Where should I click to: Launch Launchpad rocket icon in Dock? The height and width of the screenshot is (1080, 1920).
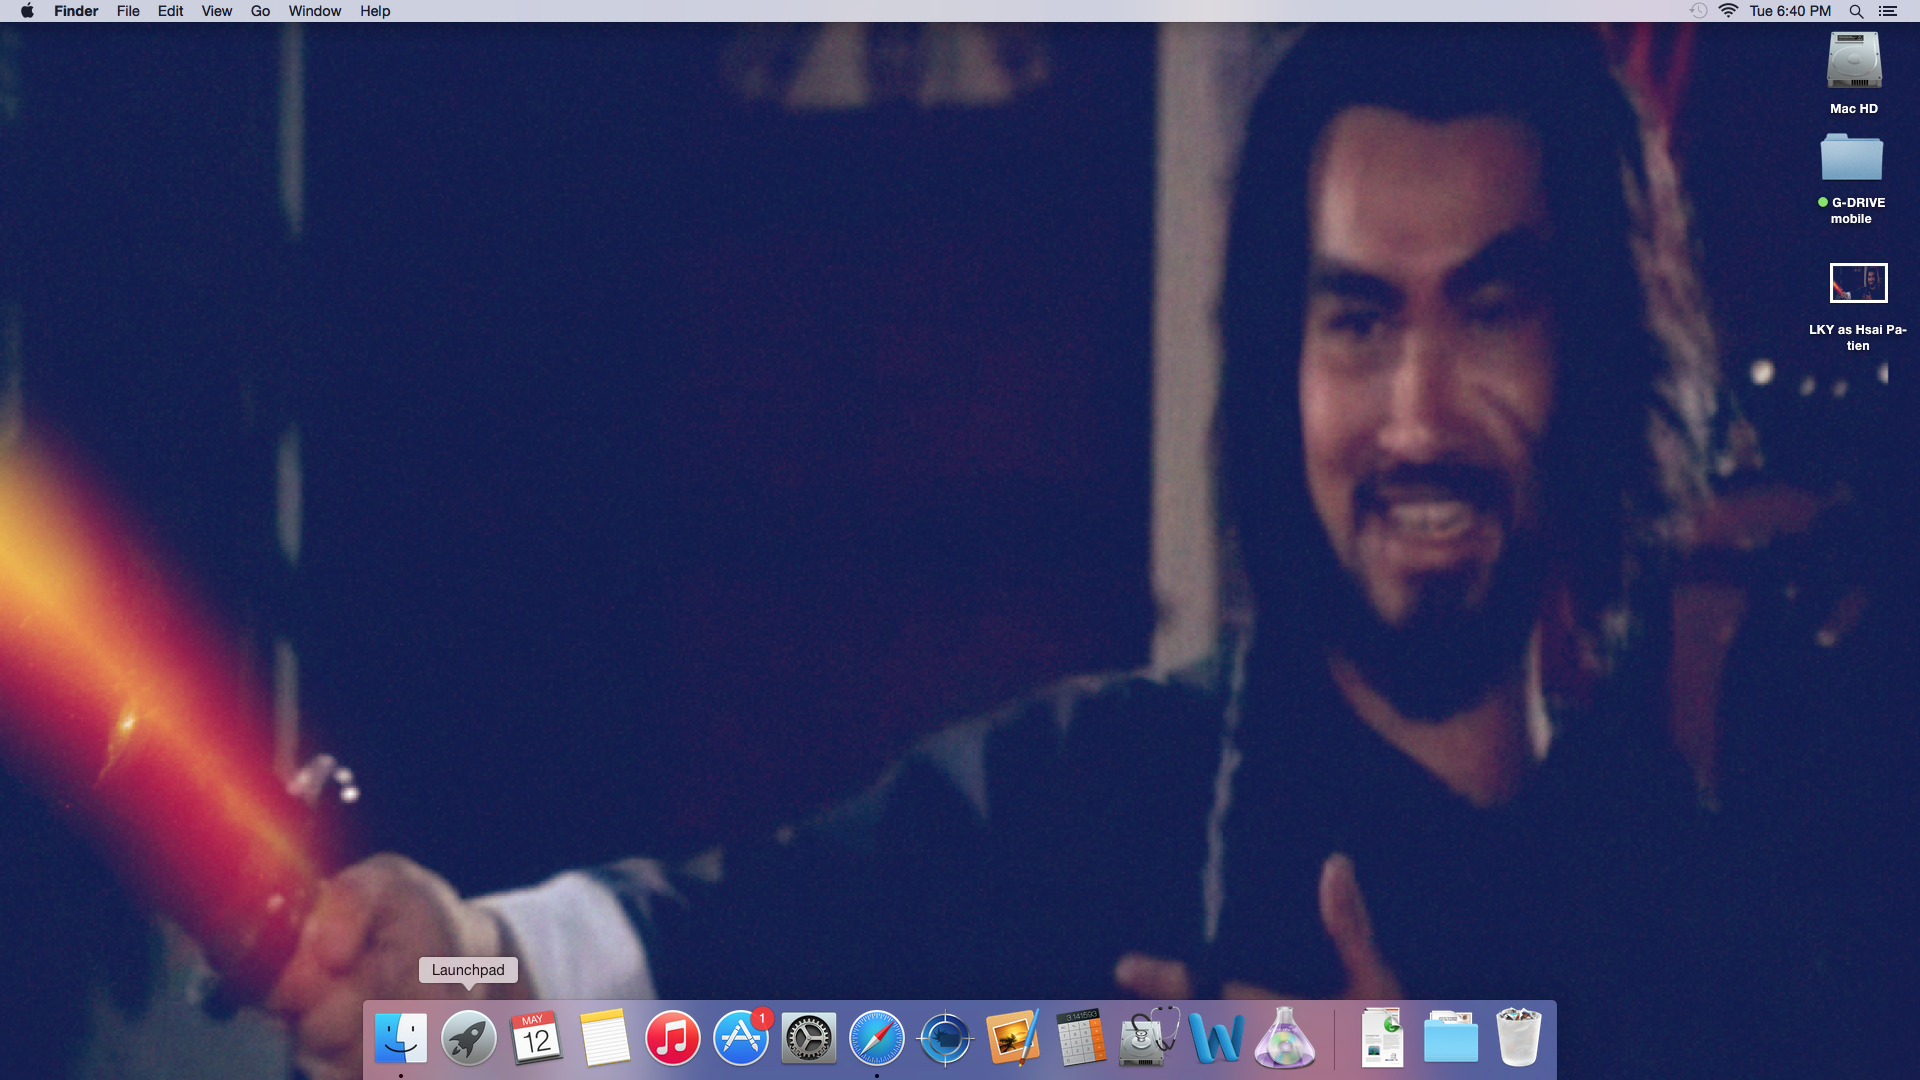[469, 1038]
